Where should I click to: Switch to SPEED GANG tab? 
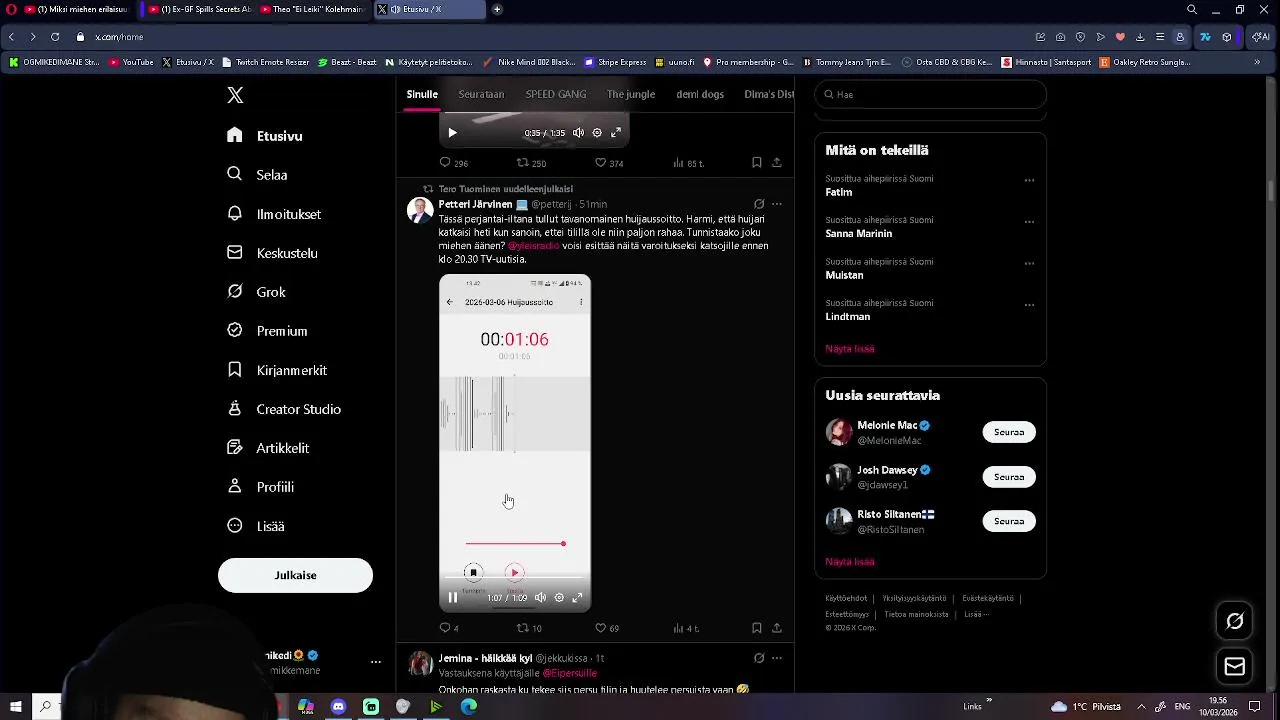click(556, 94)
